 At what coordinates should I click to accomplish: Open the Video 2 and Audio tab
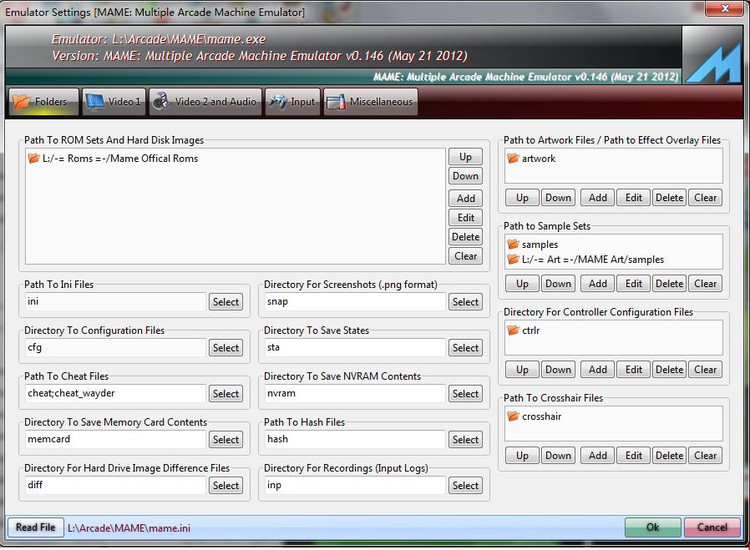(x=205, y=101)
